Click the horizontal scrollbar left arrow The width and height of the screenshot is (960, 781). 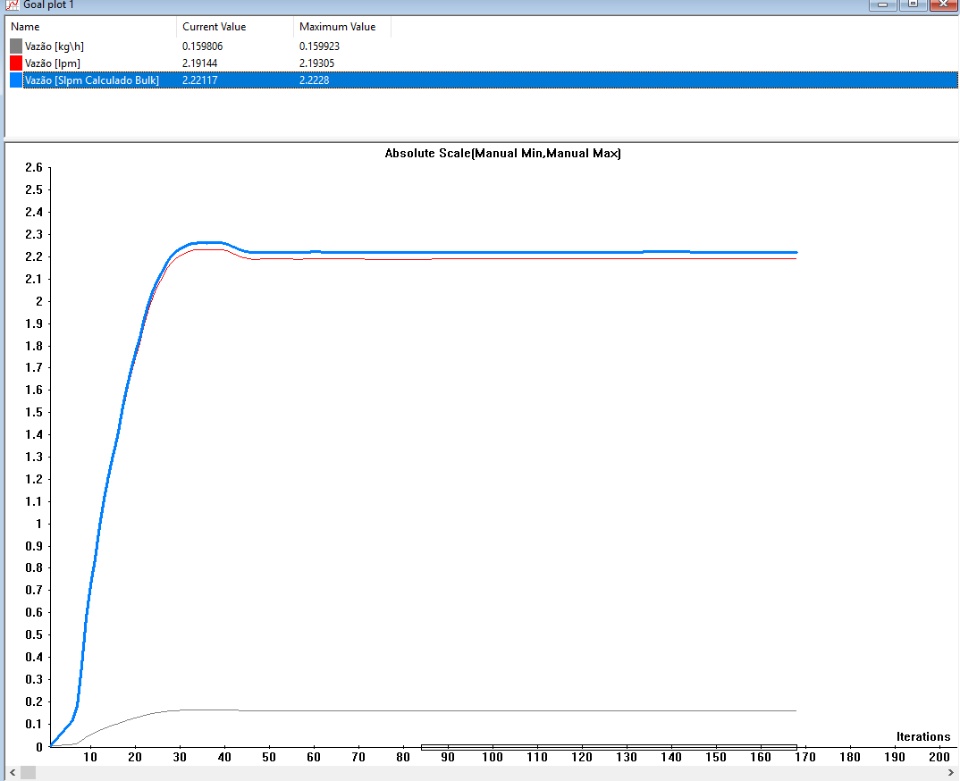click(12, 773)
